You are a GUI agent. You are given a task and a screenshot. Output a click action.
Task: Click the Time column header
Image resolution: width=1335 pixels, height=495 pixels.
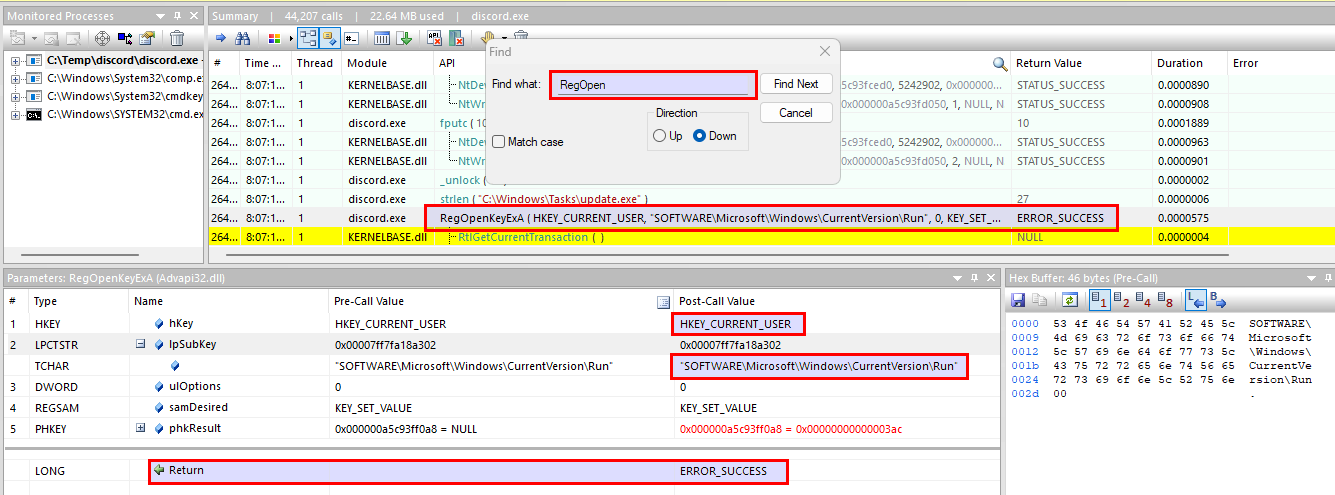tap(266, 63)
